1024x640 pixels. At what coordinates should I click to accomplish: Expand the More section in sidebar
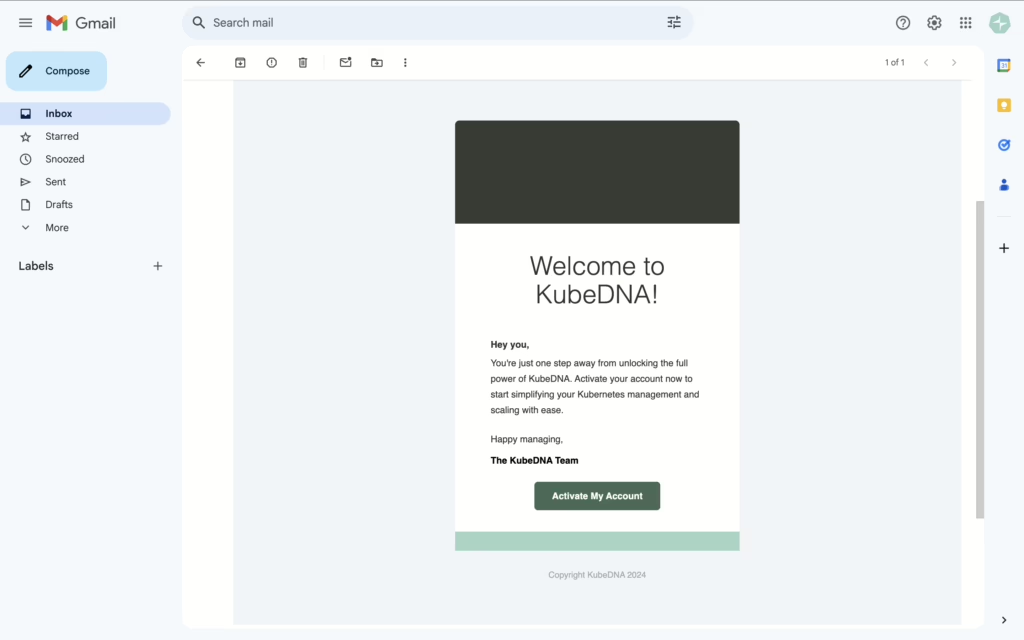(x=56, y=228)
